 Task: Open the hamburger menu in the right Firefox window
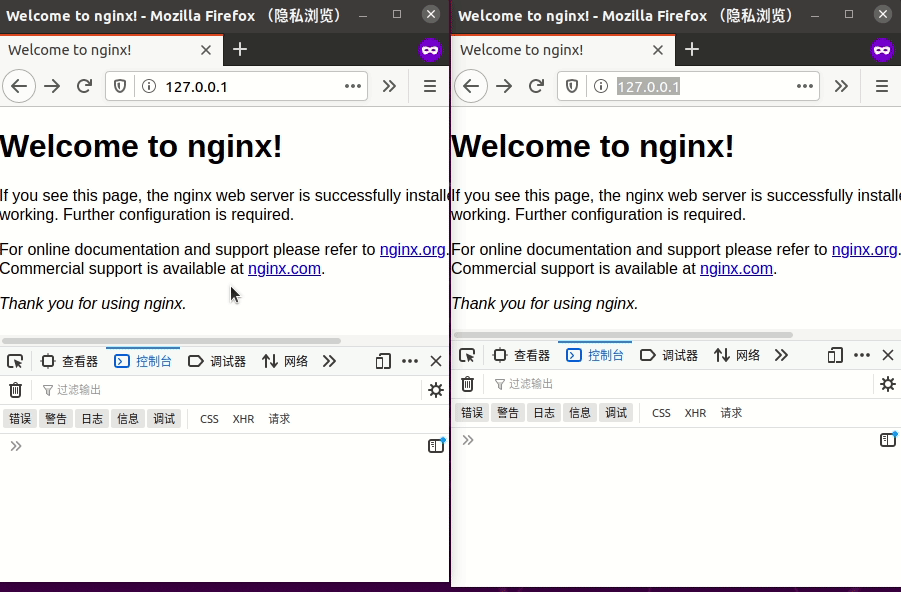click(x=882, y=87)
